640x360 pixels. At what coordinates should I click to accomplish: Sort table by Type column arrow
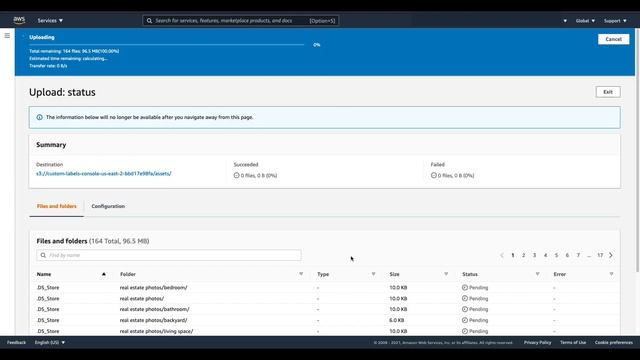tap(373, 274)
